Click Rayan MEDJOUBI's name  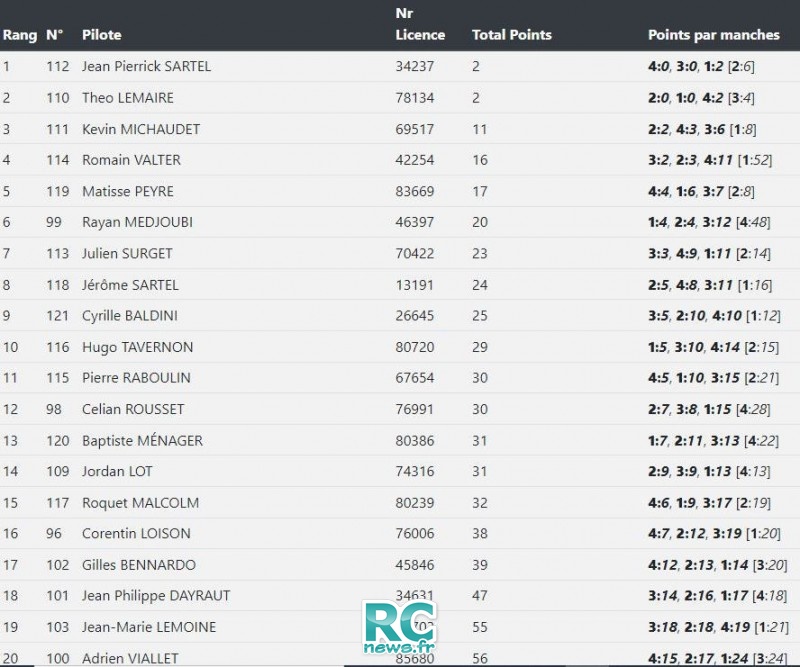tap(137, 222)
